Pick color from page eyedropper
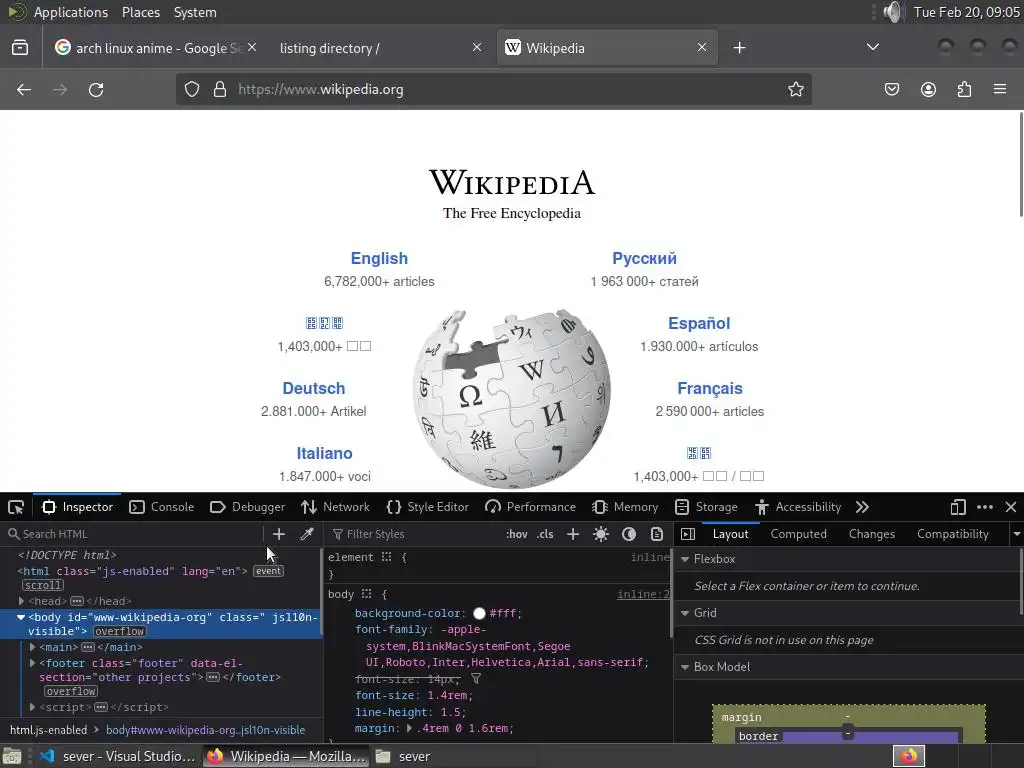Image resolution: width=1024 pixels, height=768 pixels. pyautogui.click(x=306, y=534)
